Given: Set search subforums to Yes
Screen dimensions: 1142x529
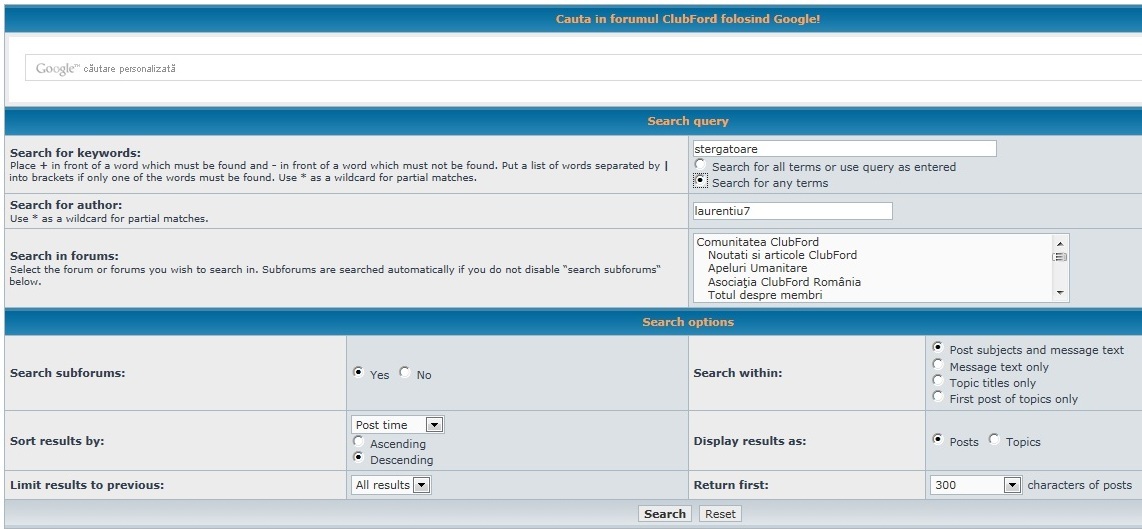Looking at the screenshot, I should (359, 373).
